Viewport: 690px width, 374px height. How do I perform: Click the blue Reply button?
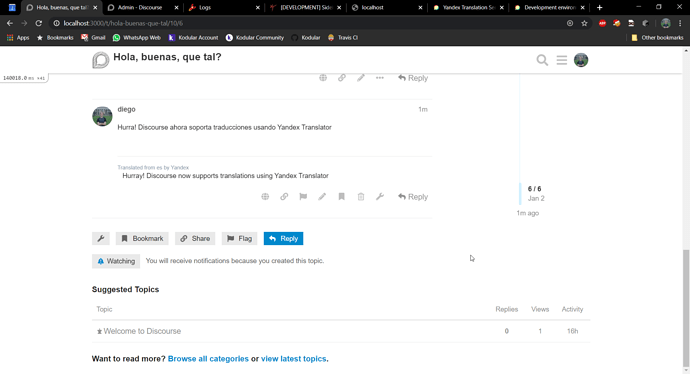pos(283,238)
